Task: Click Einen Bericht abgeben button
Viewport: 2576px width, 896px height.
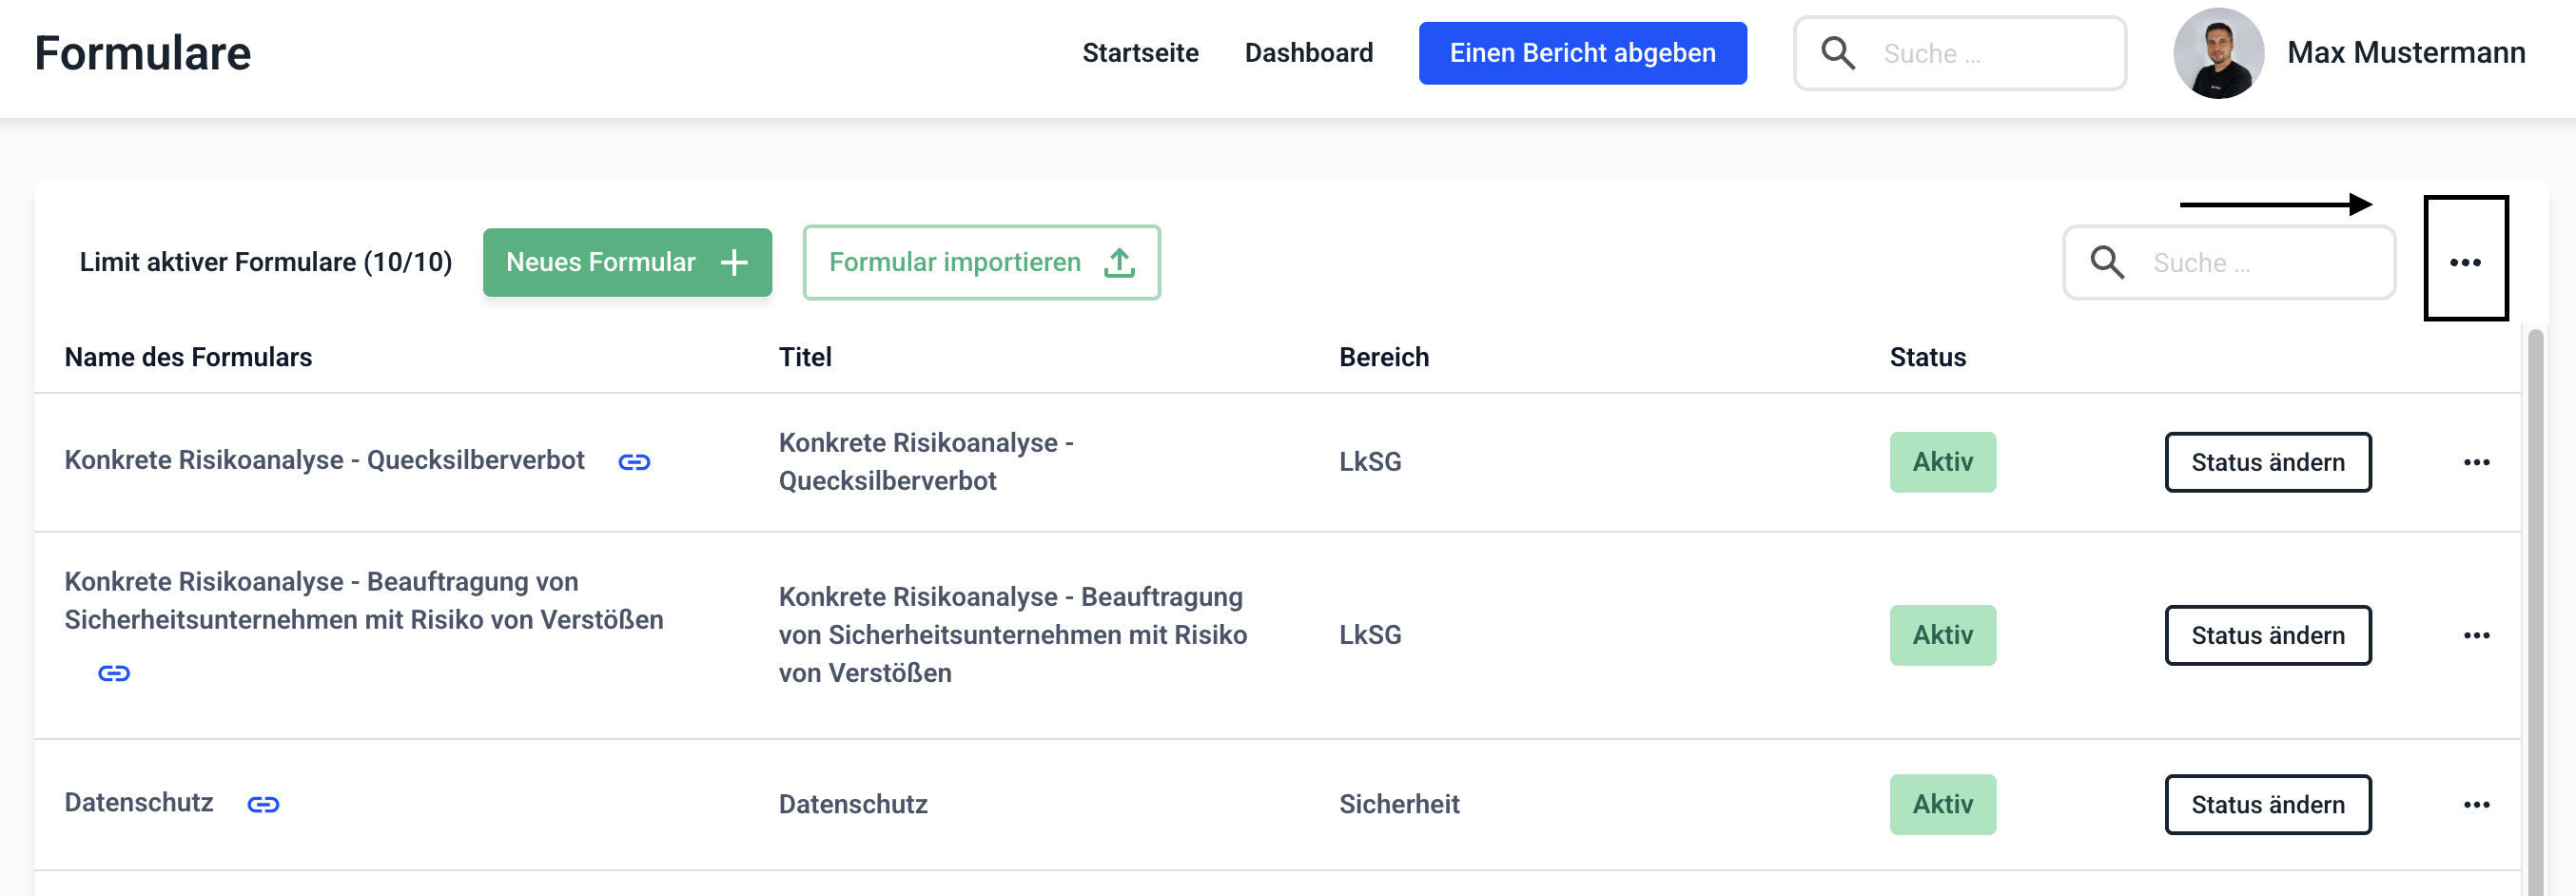Action: tap(1582, 53)
